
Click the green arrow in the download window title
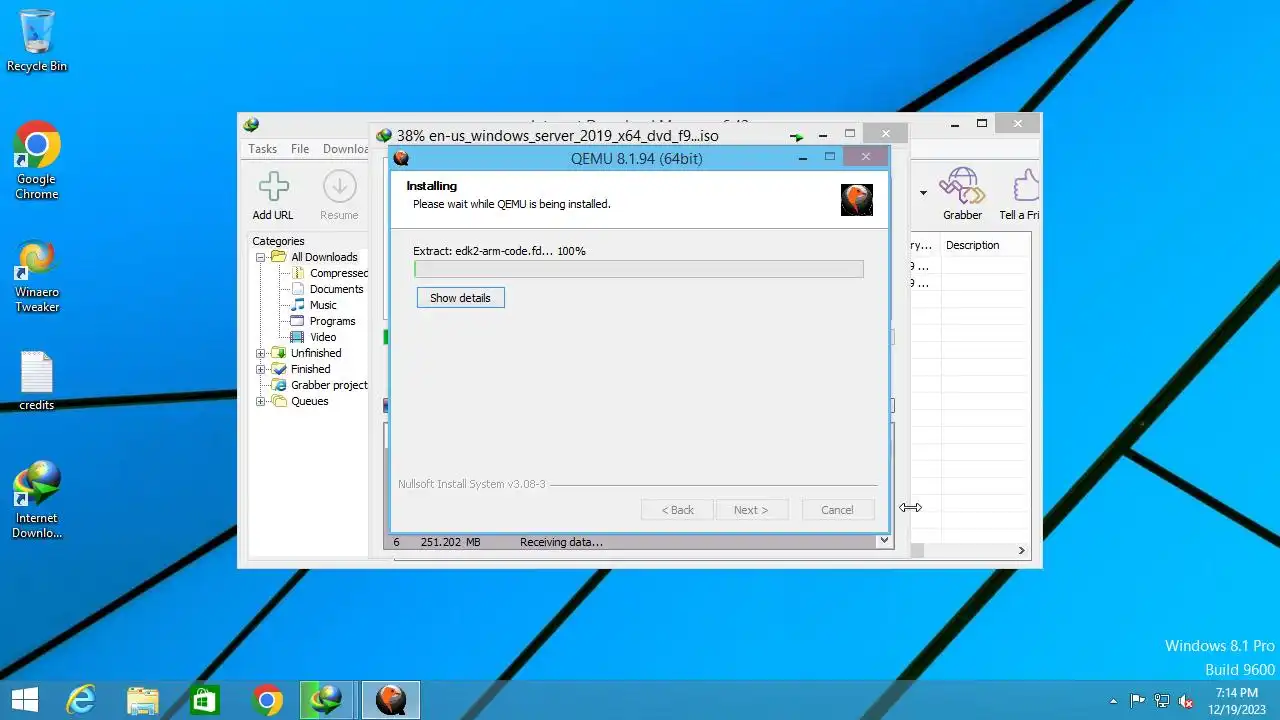(x=796, y=136)
